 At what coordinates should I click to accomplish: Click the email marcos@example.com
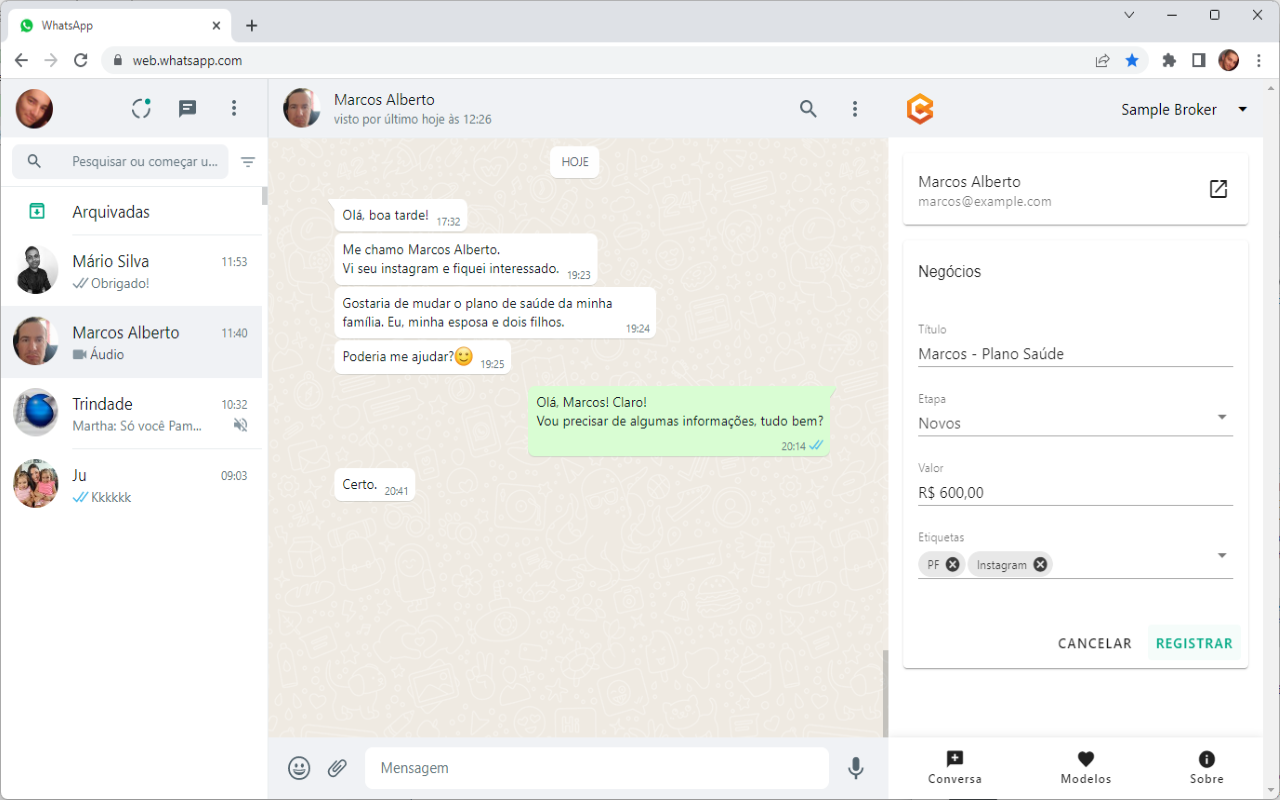point(985,202)
